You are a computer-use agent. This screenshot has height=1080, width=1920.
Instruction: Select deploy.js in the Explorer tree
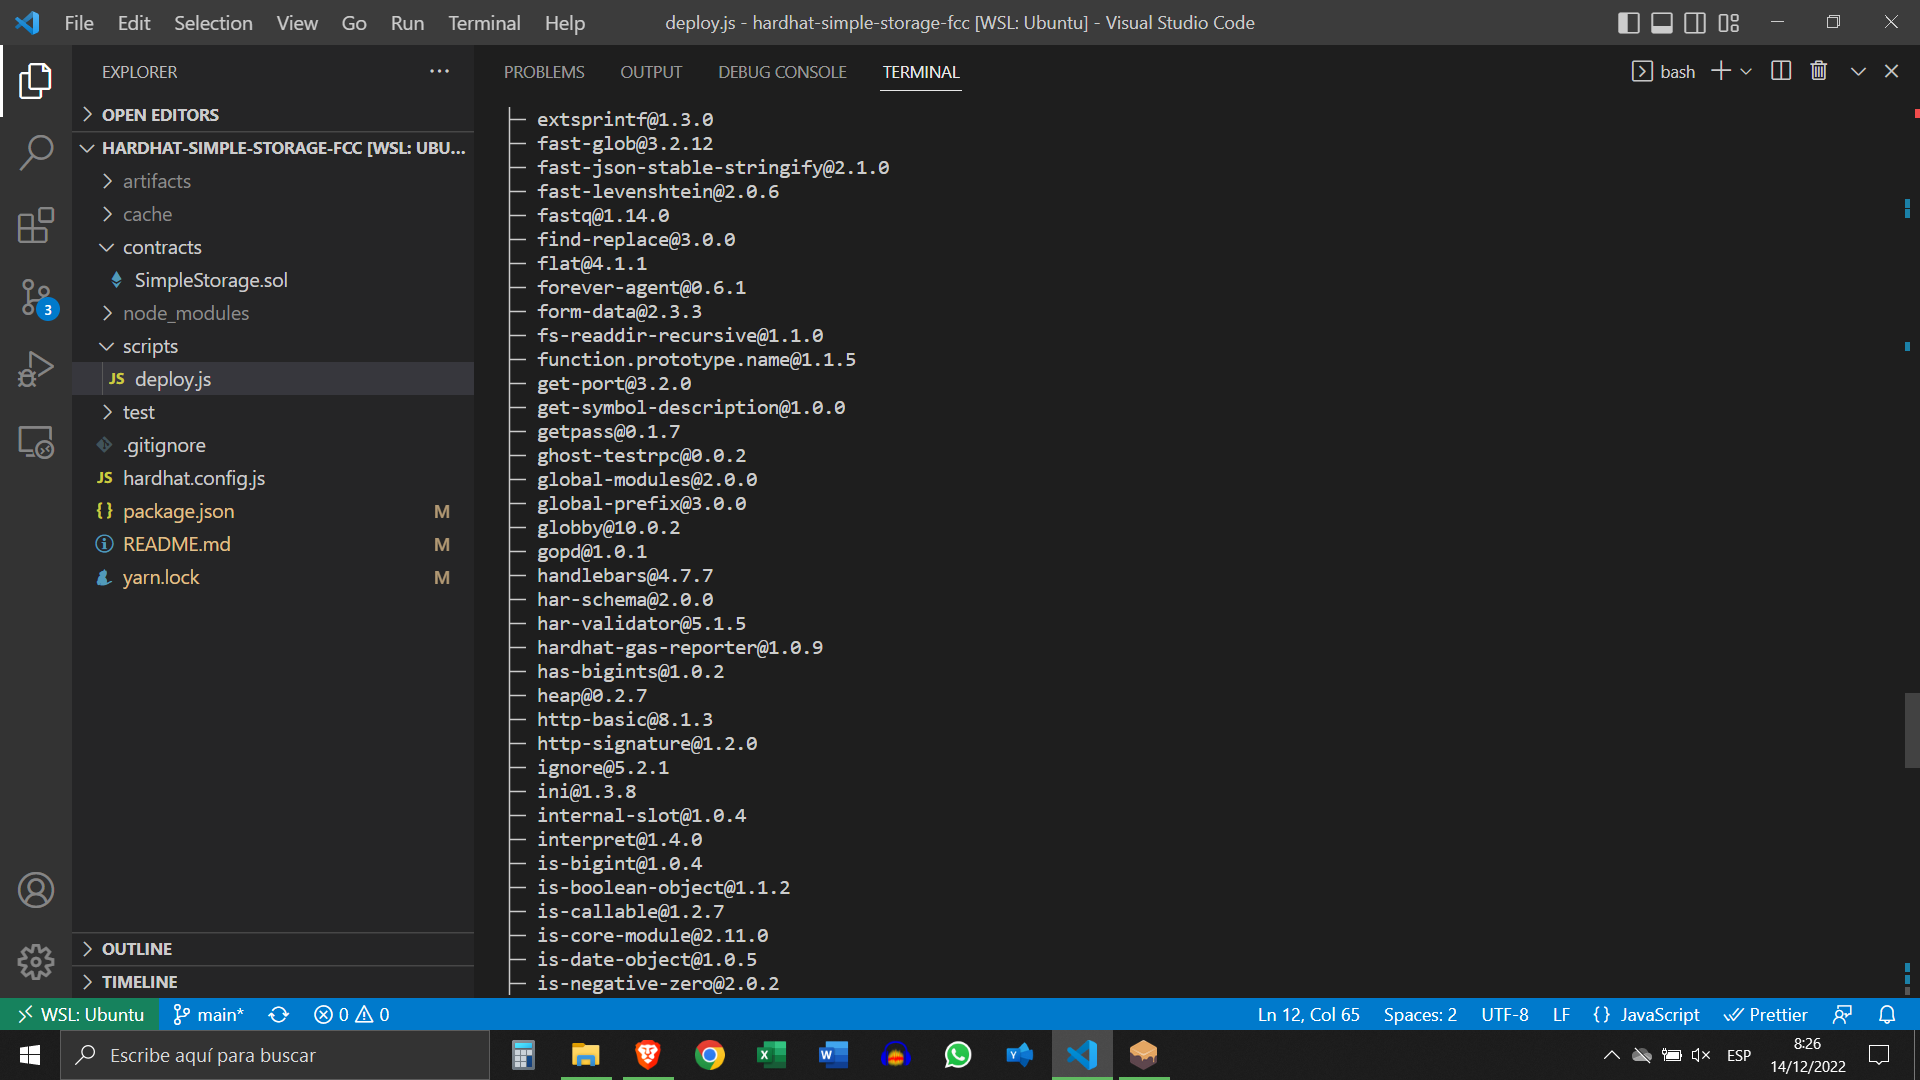(x=172, y=378)
